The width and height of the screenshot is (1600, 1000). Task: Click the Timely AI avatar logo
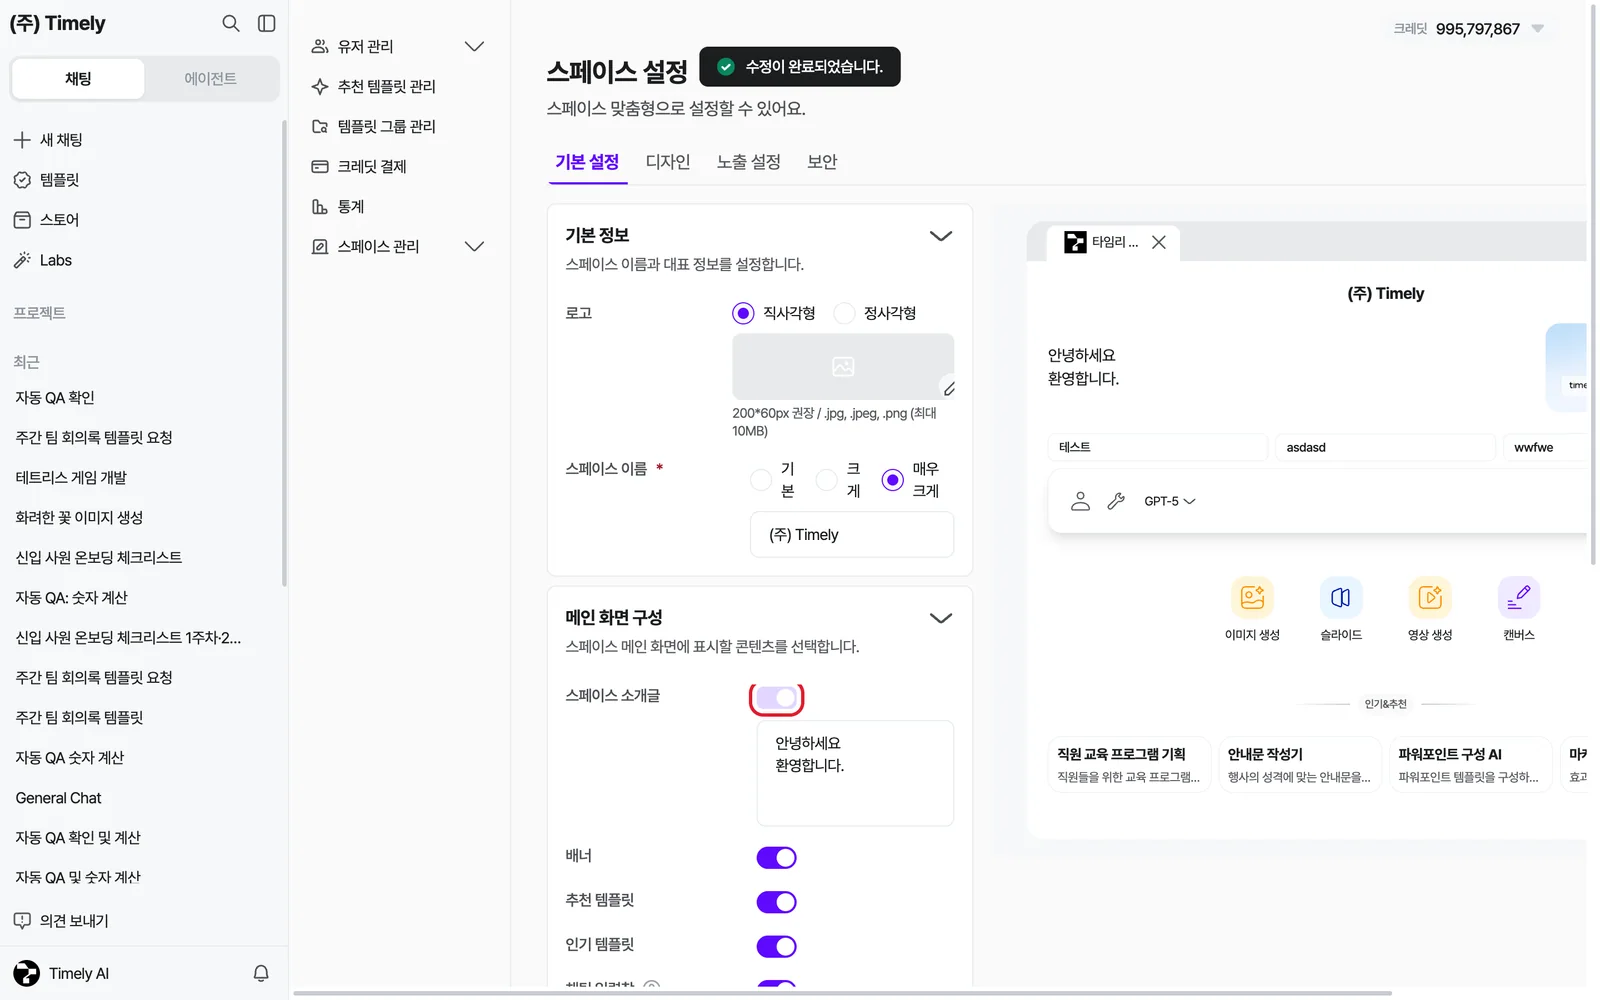(27, 973)
